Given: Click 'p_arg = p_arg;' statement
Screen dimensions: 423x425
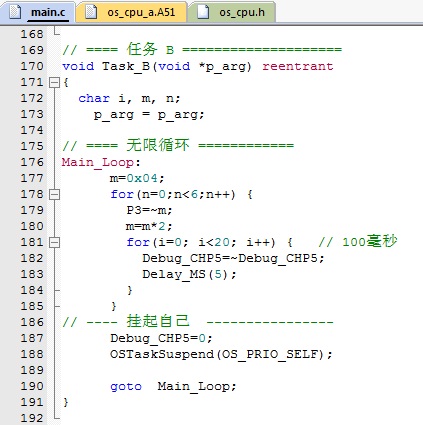Looking at the screenshot, I should pos(149,115).
